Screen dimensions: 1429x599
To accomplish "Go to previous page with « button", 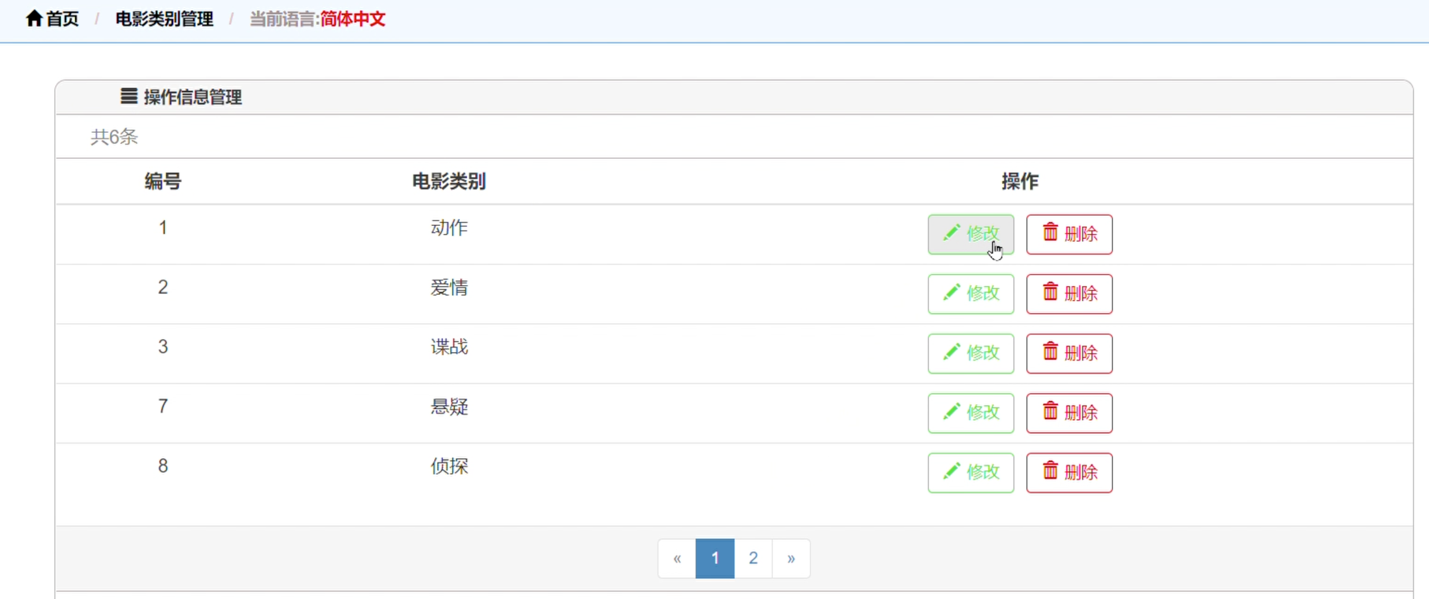I will pyautogui.click(x=677, y=558).
